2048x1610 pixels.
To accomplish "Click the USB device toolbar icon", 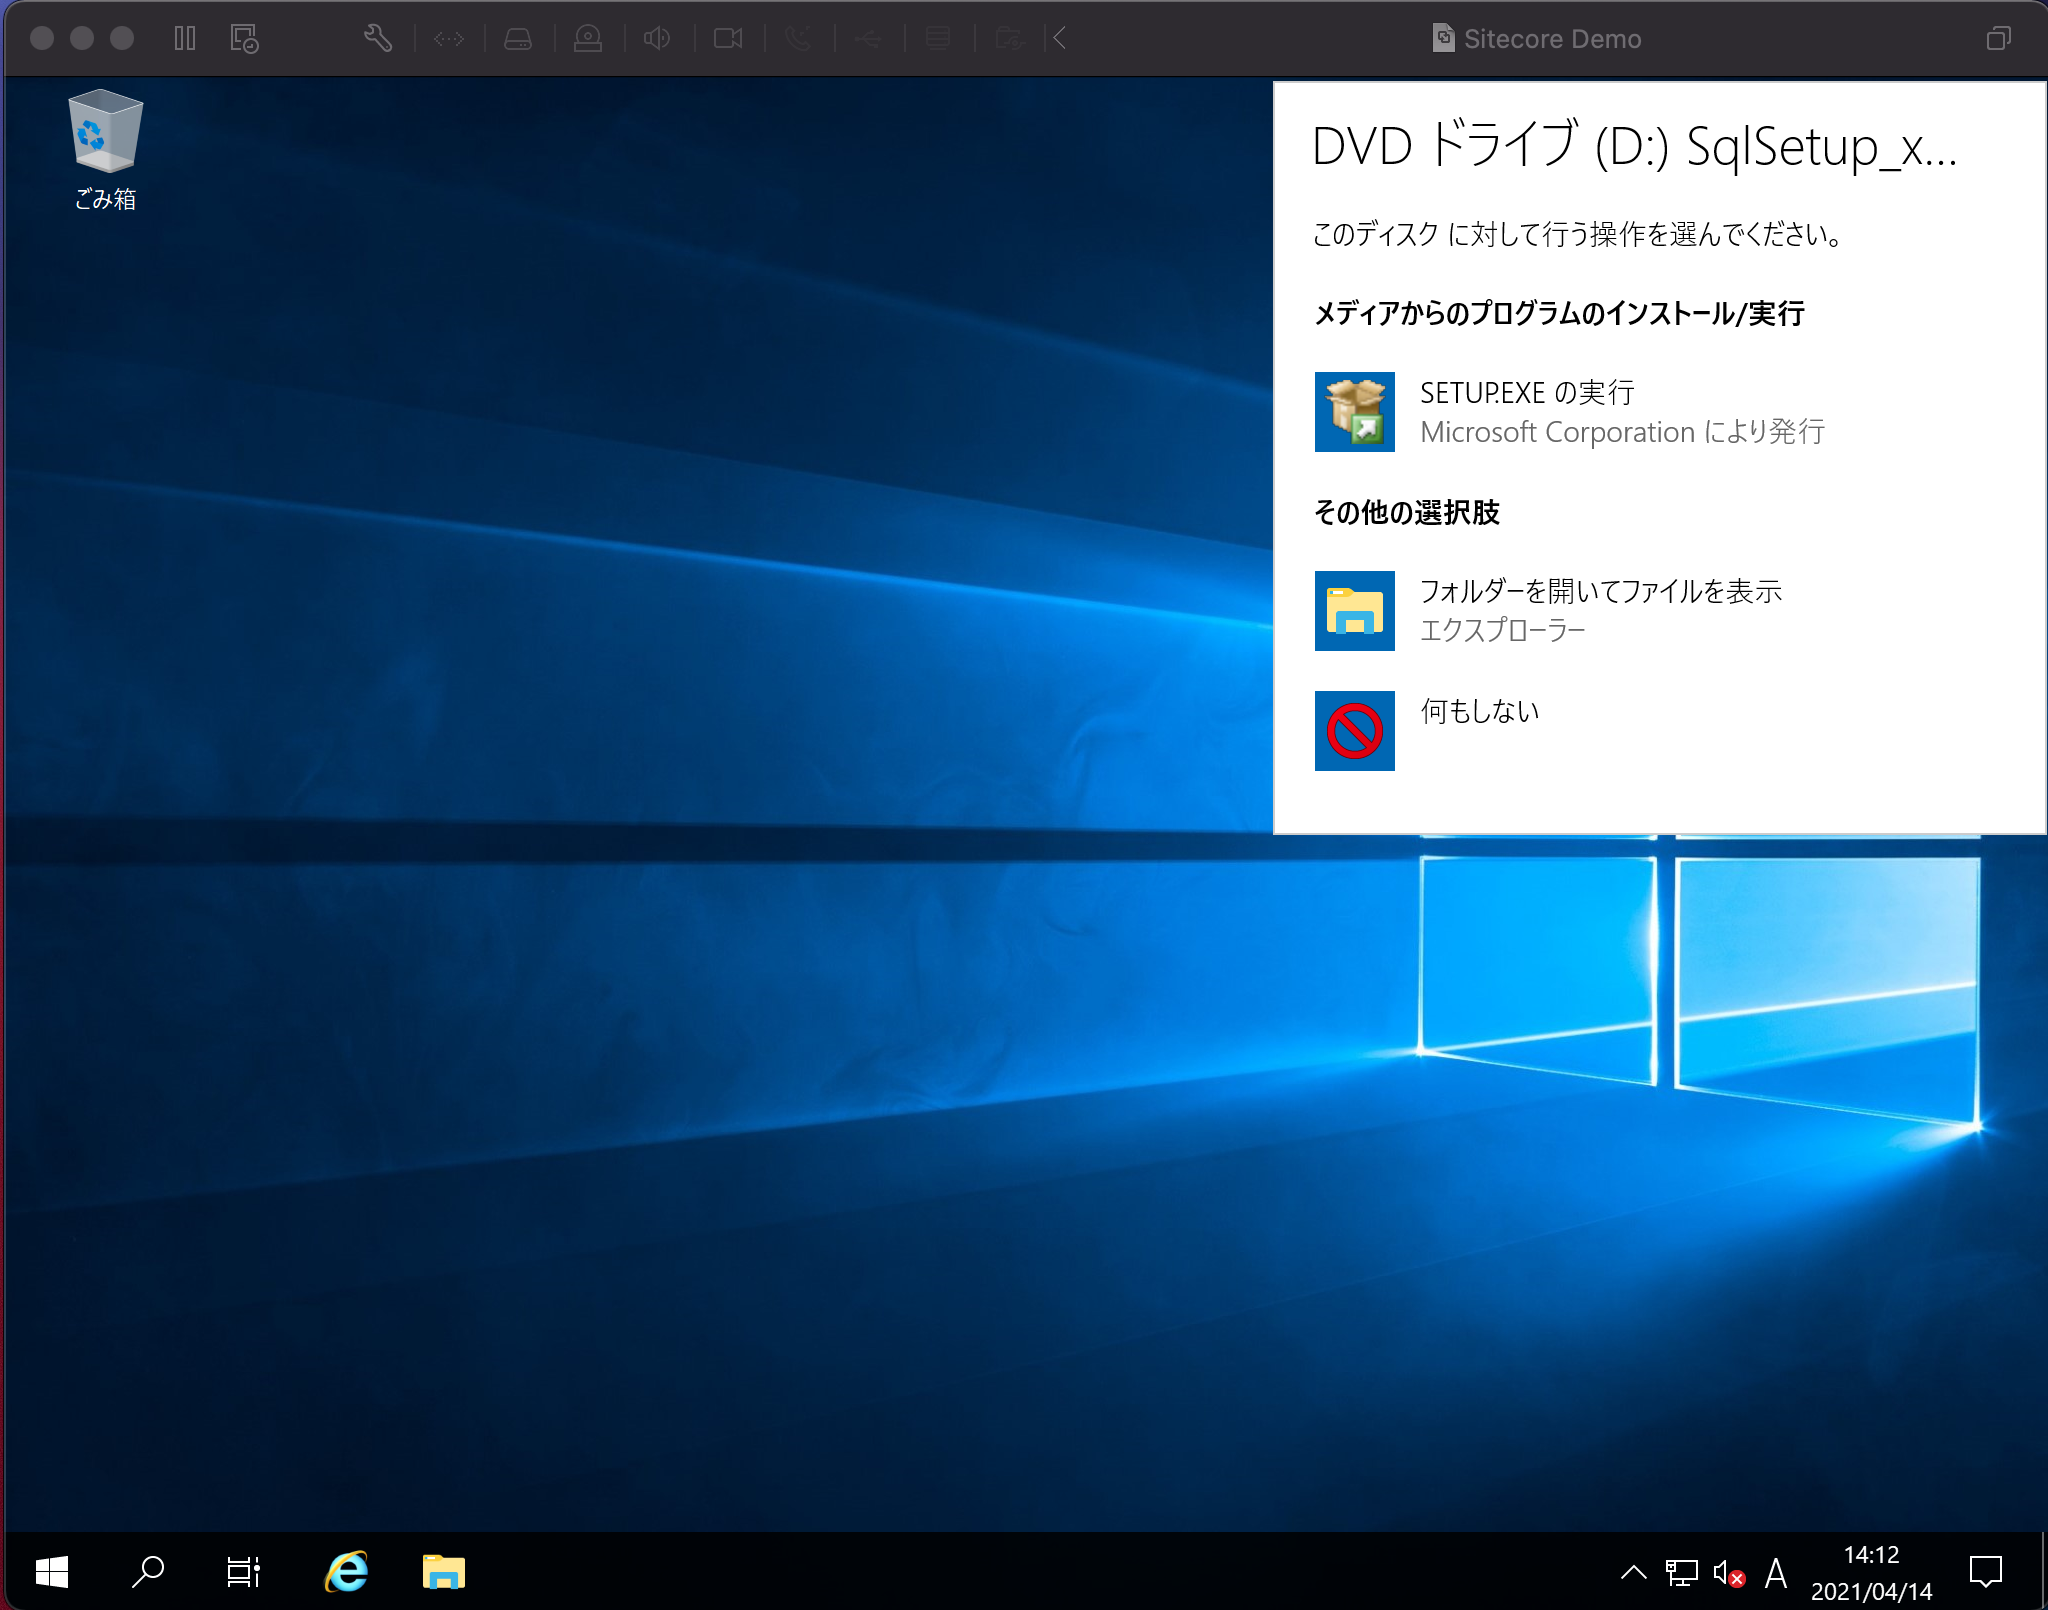I will point(868,39).
